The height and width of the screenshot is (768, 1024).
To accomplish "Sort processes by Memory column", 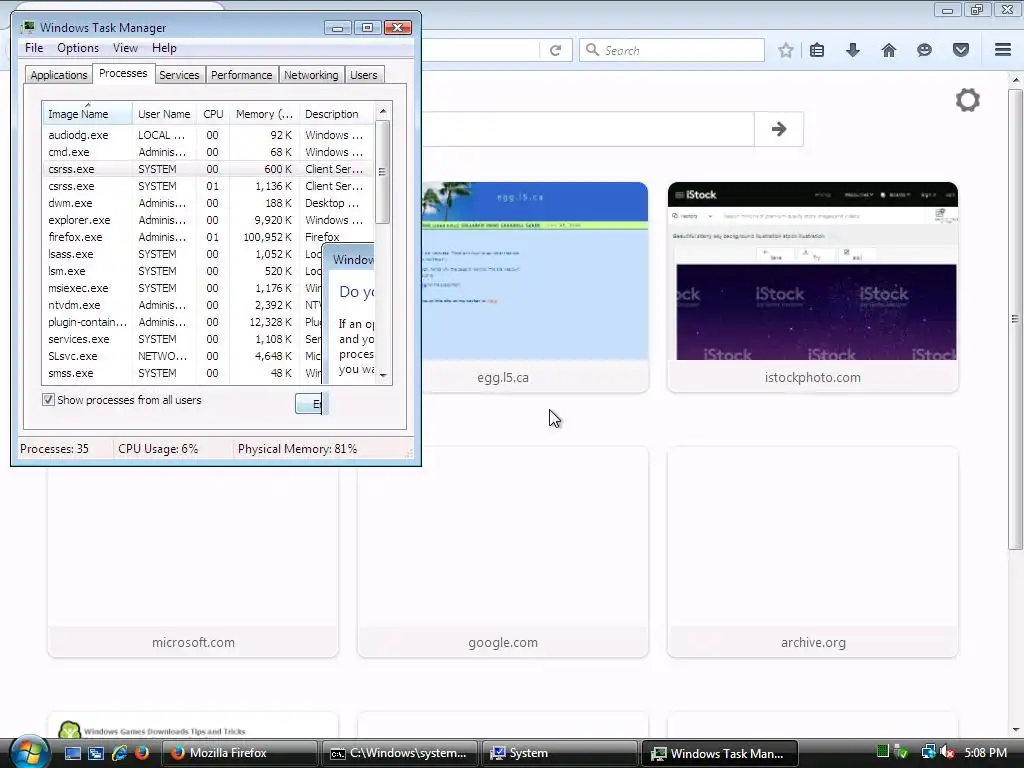I will pos(264,114).
